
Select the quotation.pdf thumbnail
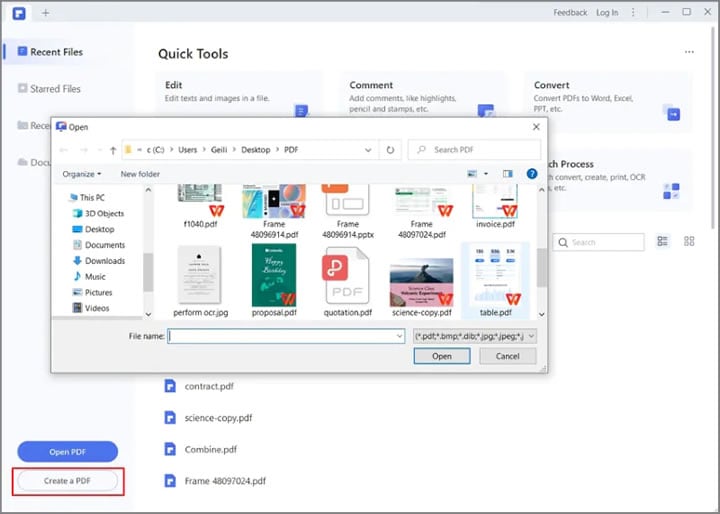[347, 281]
